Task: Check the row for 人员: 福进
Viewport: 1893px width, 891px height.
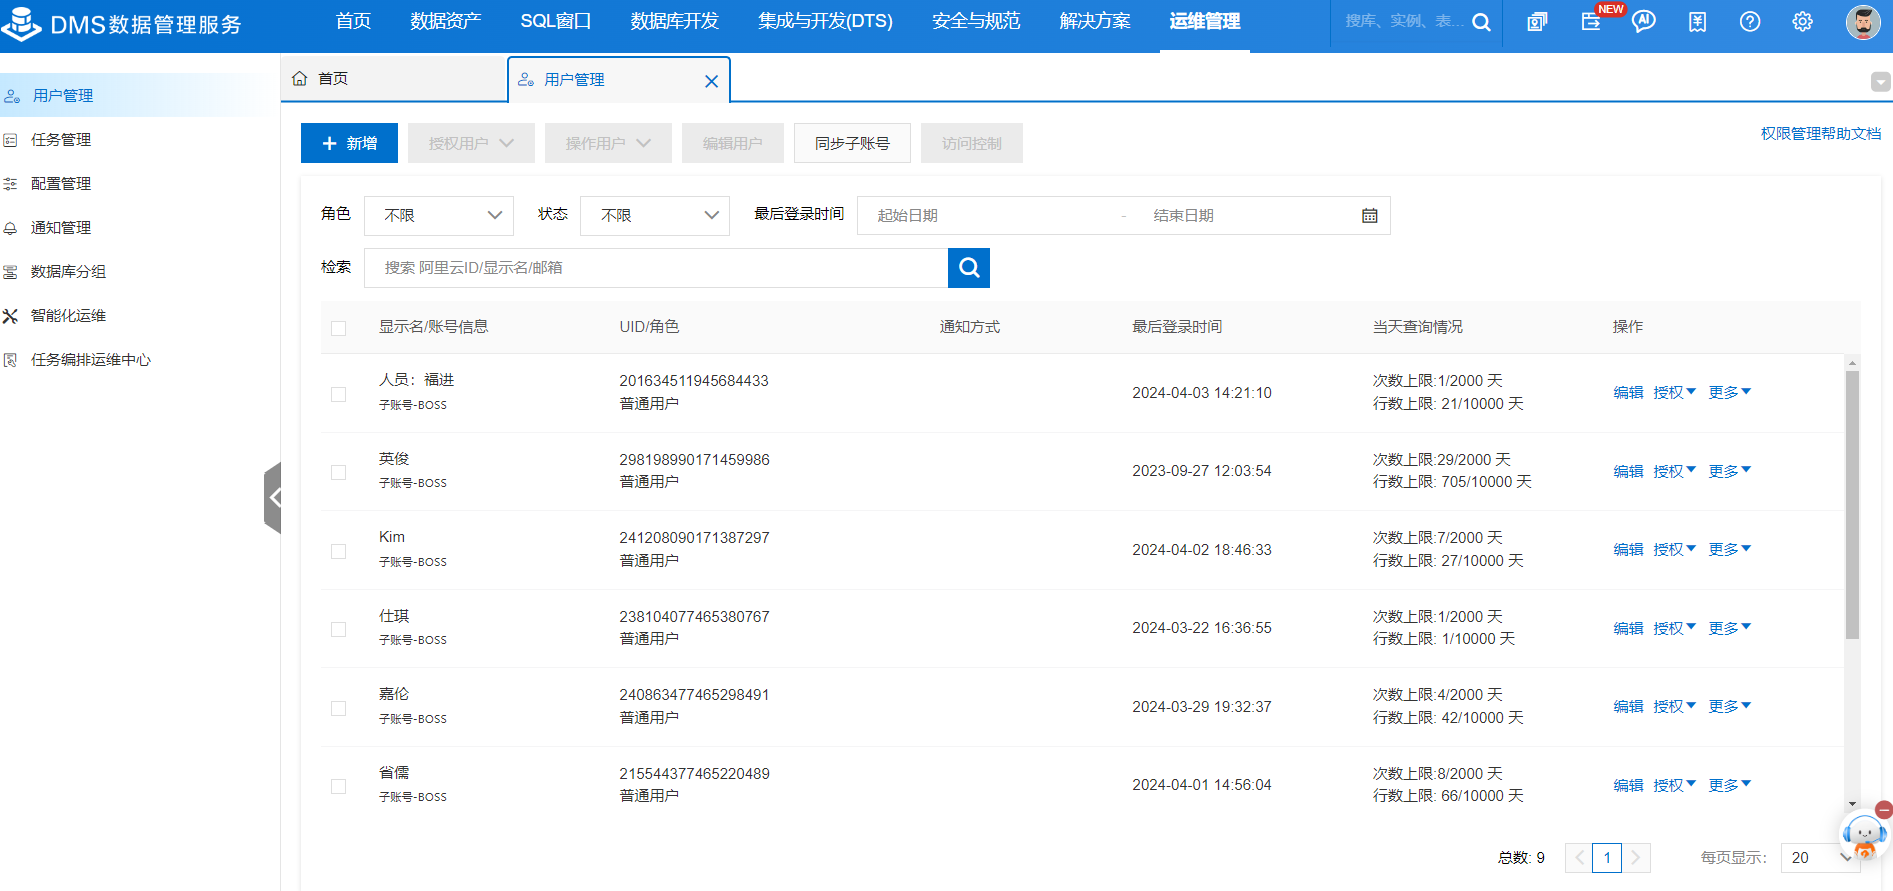Action: (x=338, y=394)
